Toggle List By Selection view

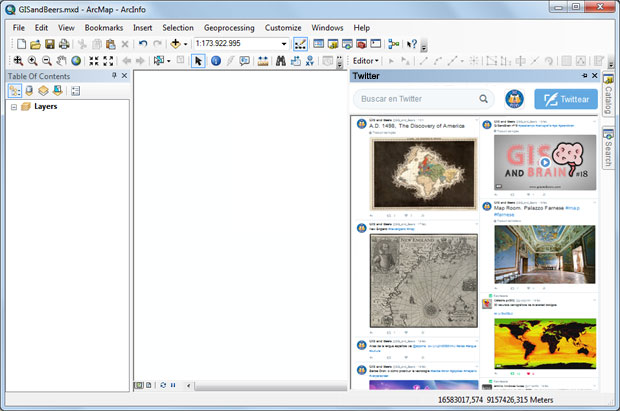point(57,91)
